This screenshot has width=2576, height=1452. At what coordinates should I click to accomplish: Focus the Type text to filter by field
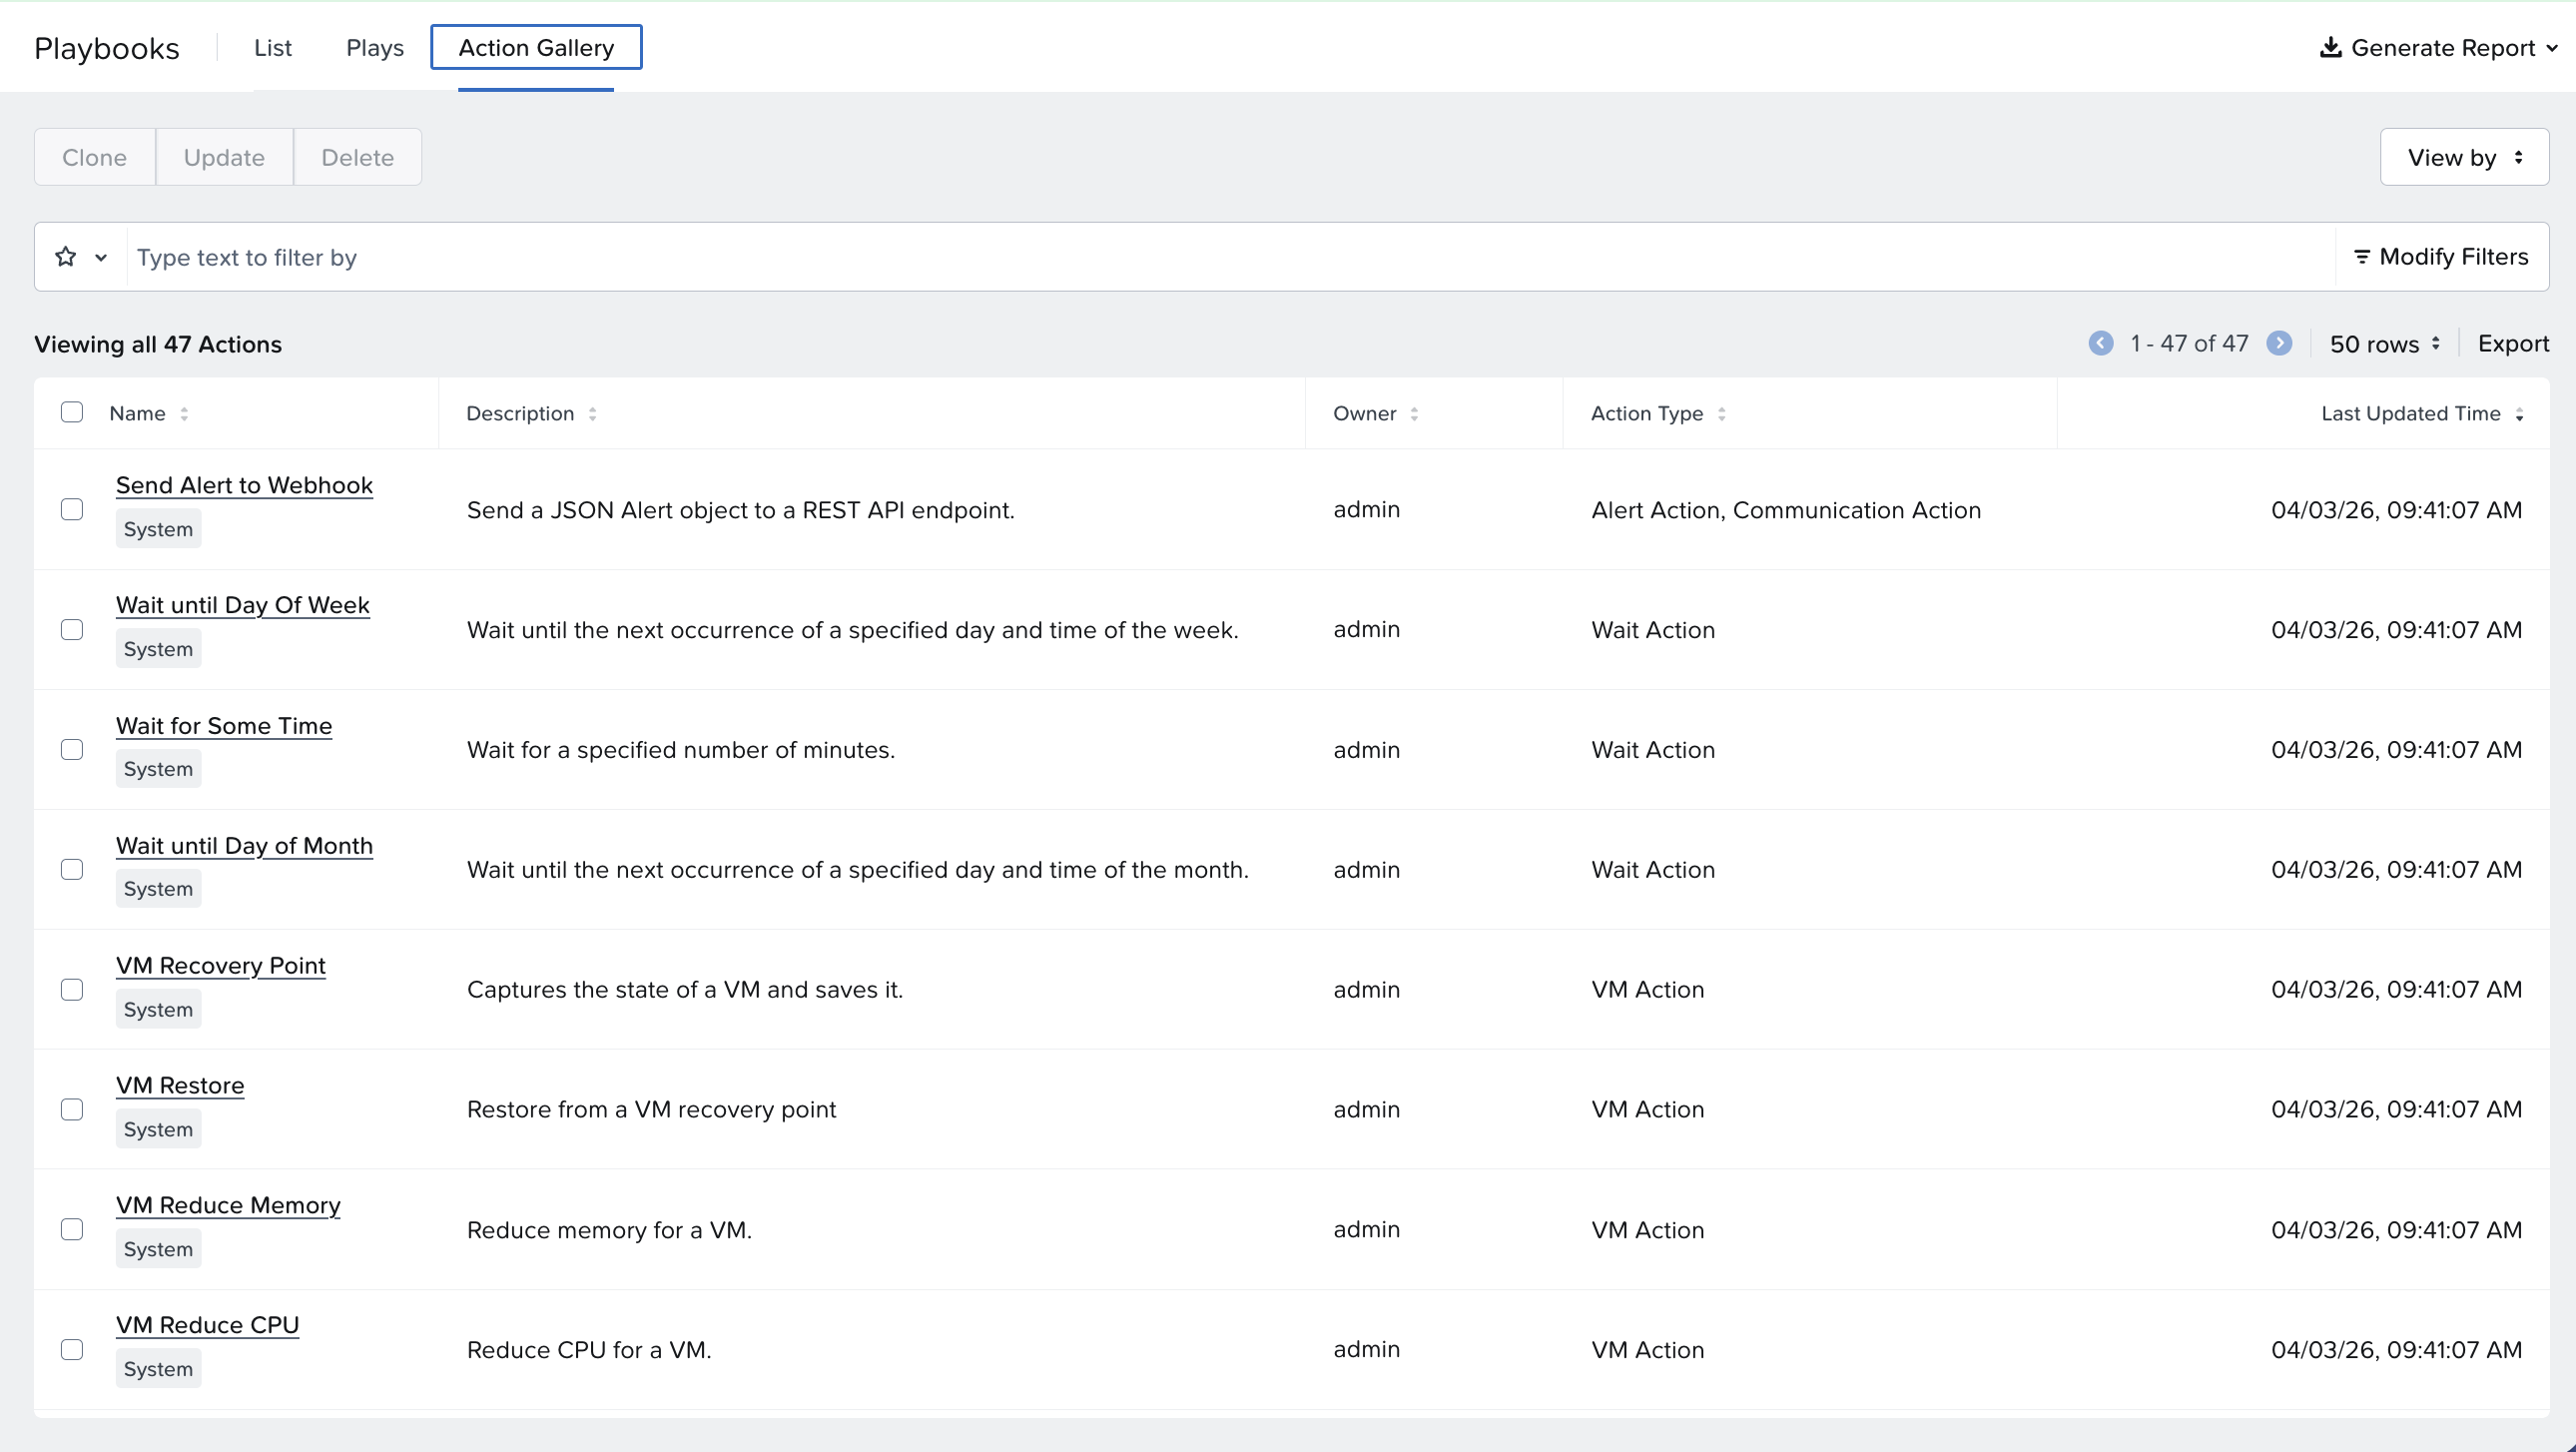coord(1230,257)
